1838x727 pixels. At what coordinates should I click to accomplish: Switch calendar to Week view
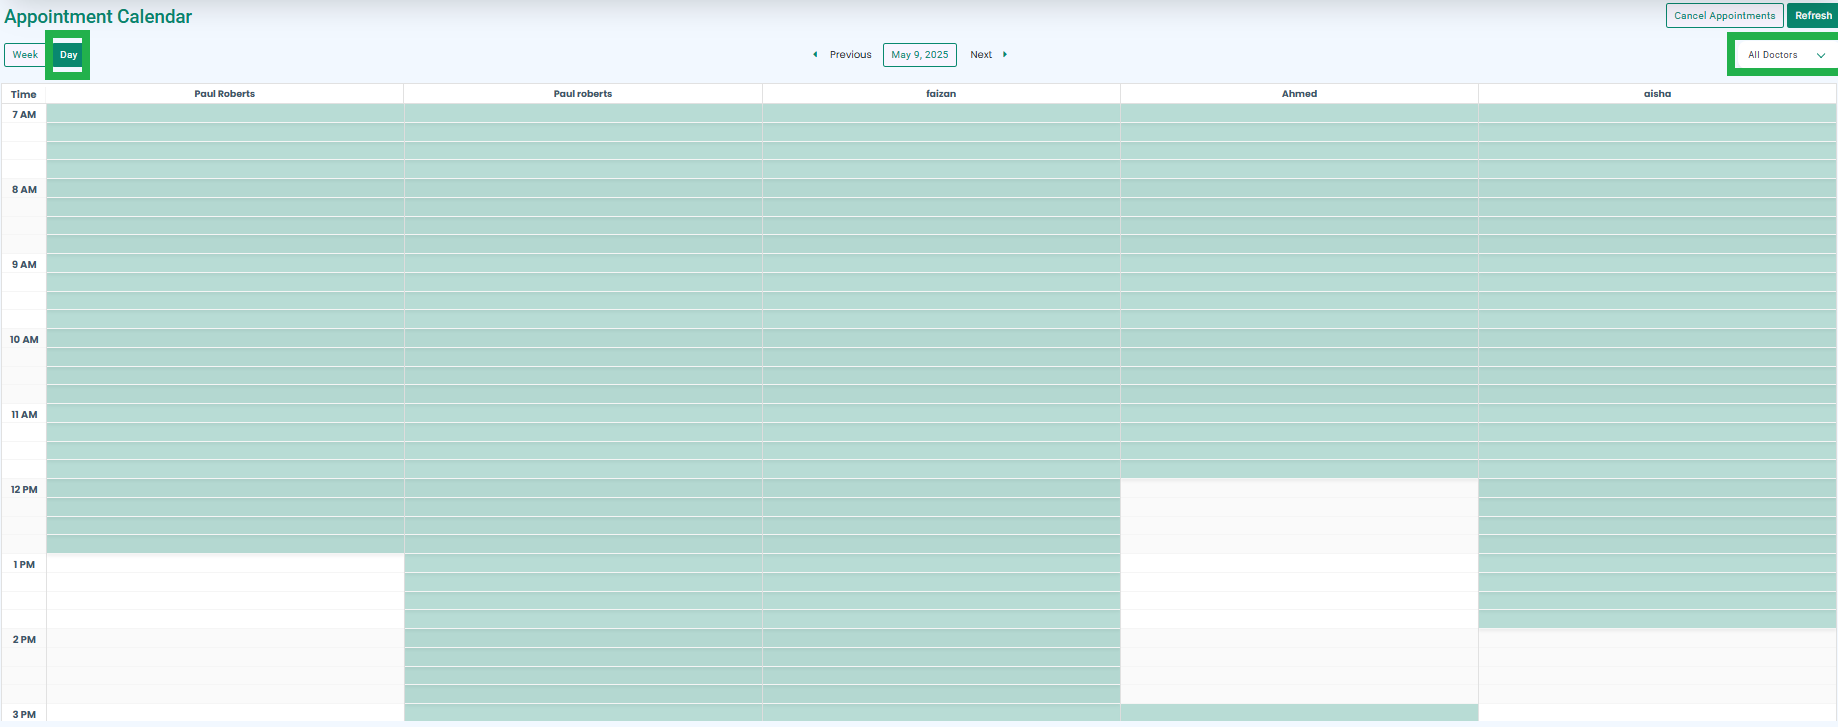click(x=25, y=55)
